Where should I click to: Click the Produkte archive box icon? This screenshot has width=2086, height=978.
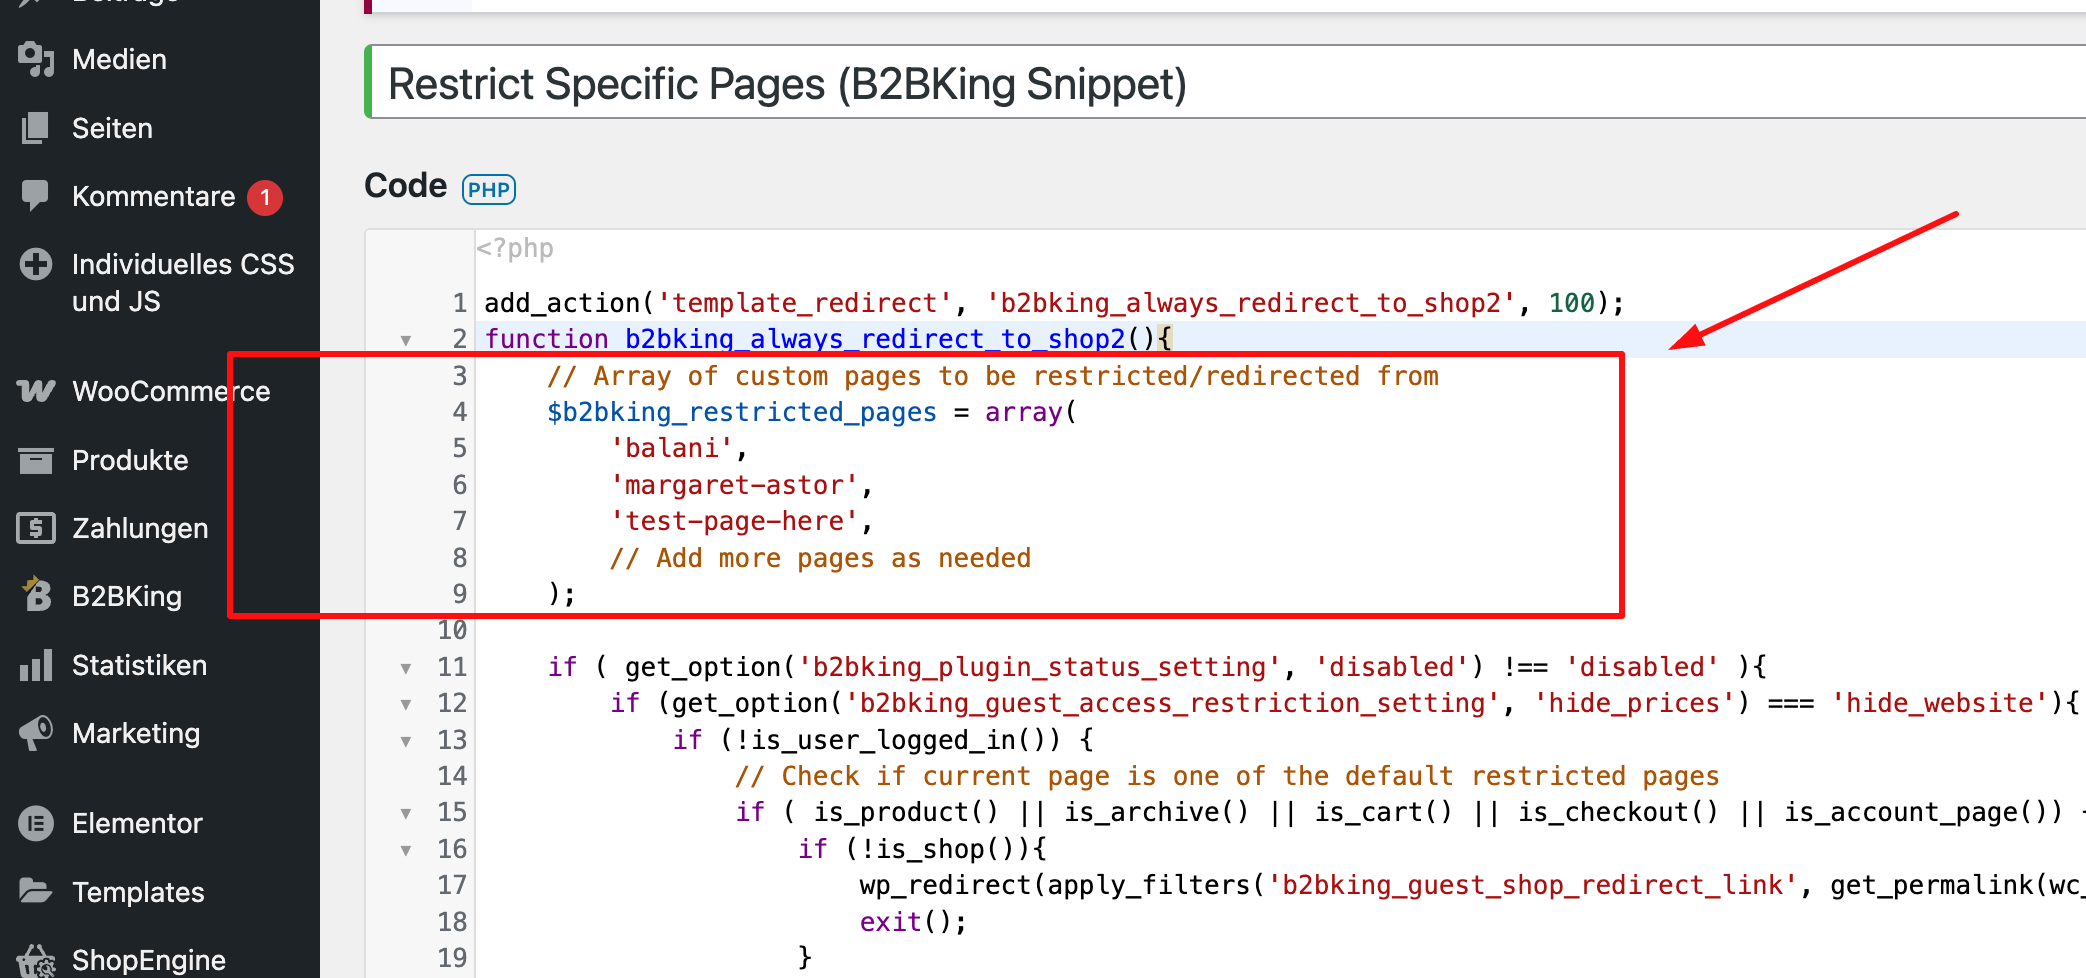click(x=36, y=460)
